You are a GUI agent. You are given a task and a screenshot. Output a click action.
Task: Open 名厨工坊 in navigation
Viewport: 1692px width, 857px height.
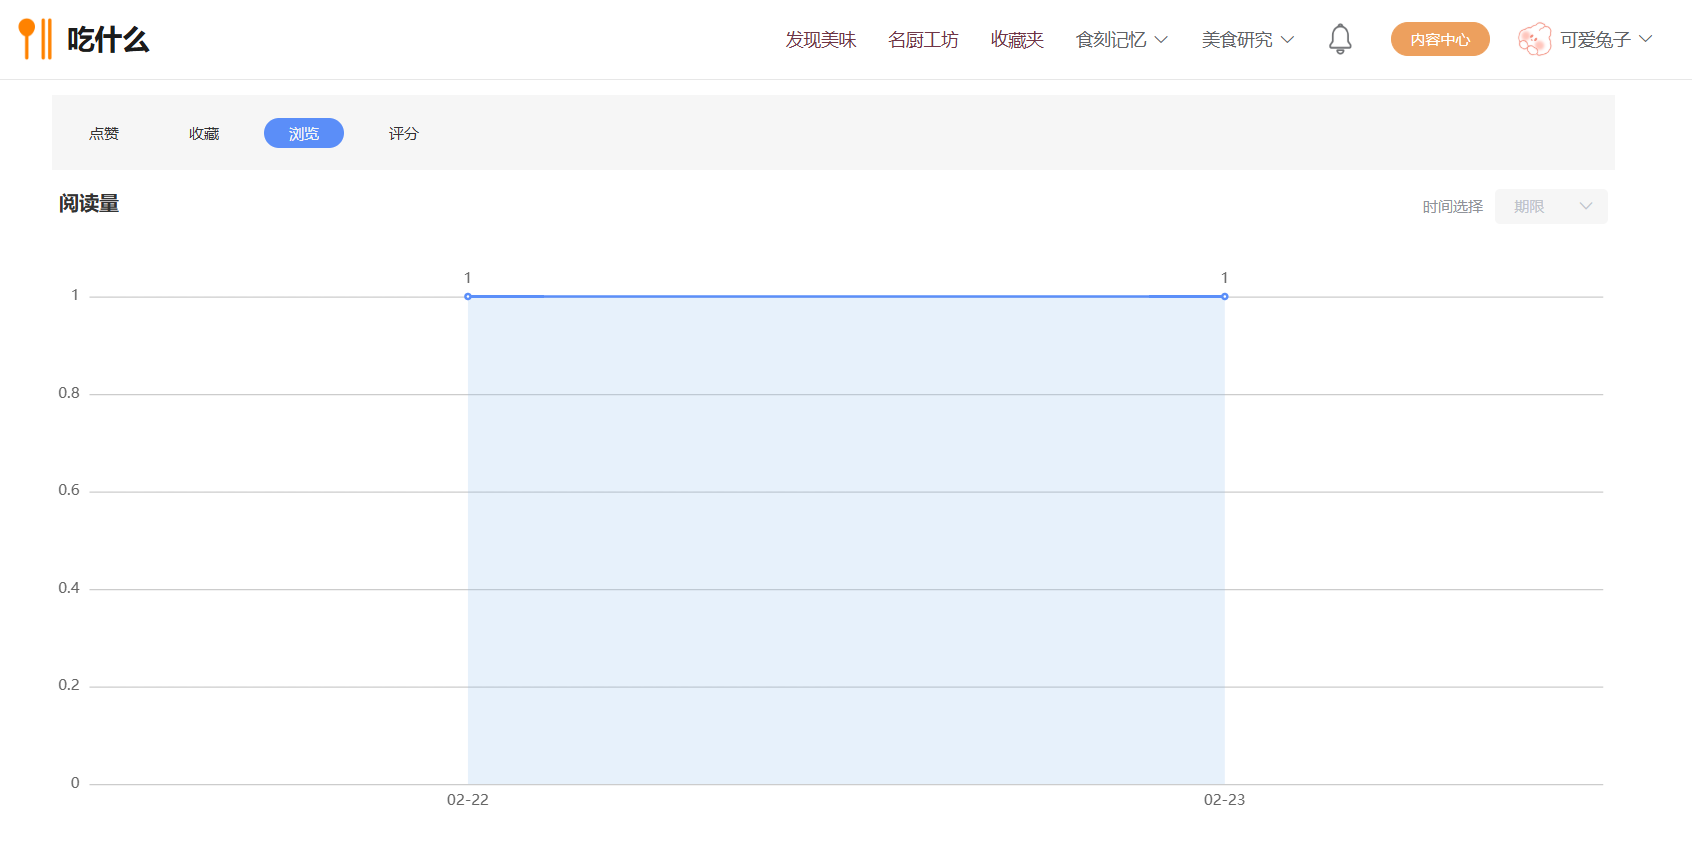tap(923, 40)
